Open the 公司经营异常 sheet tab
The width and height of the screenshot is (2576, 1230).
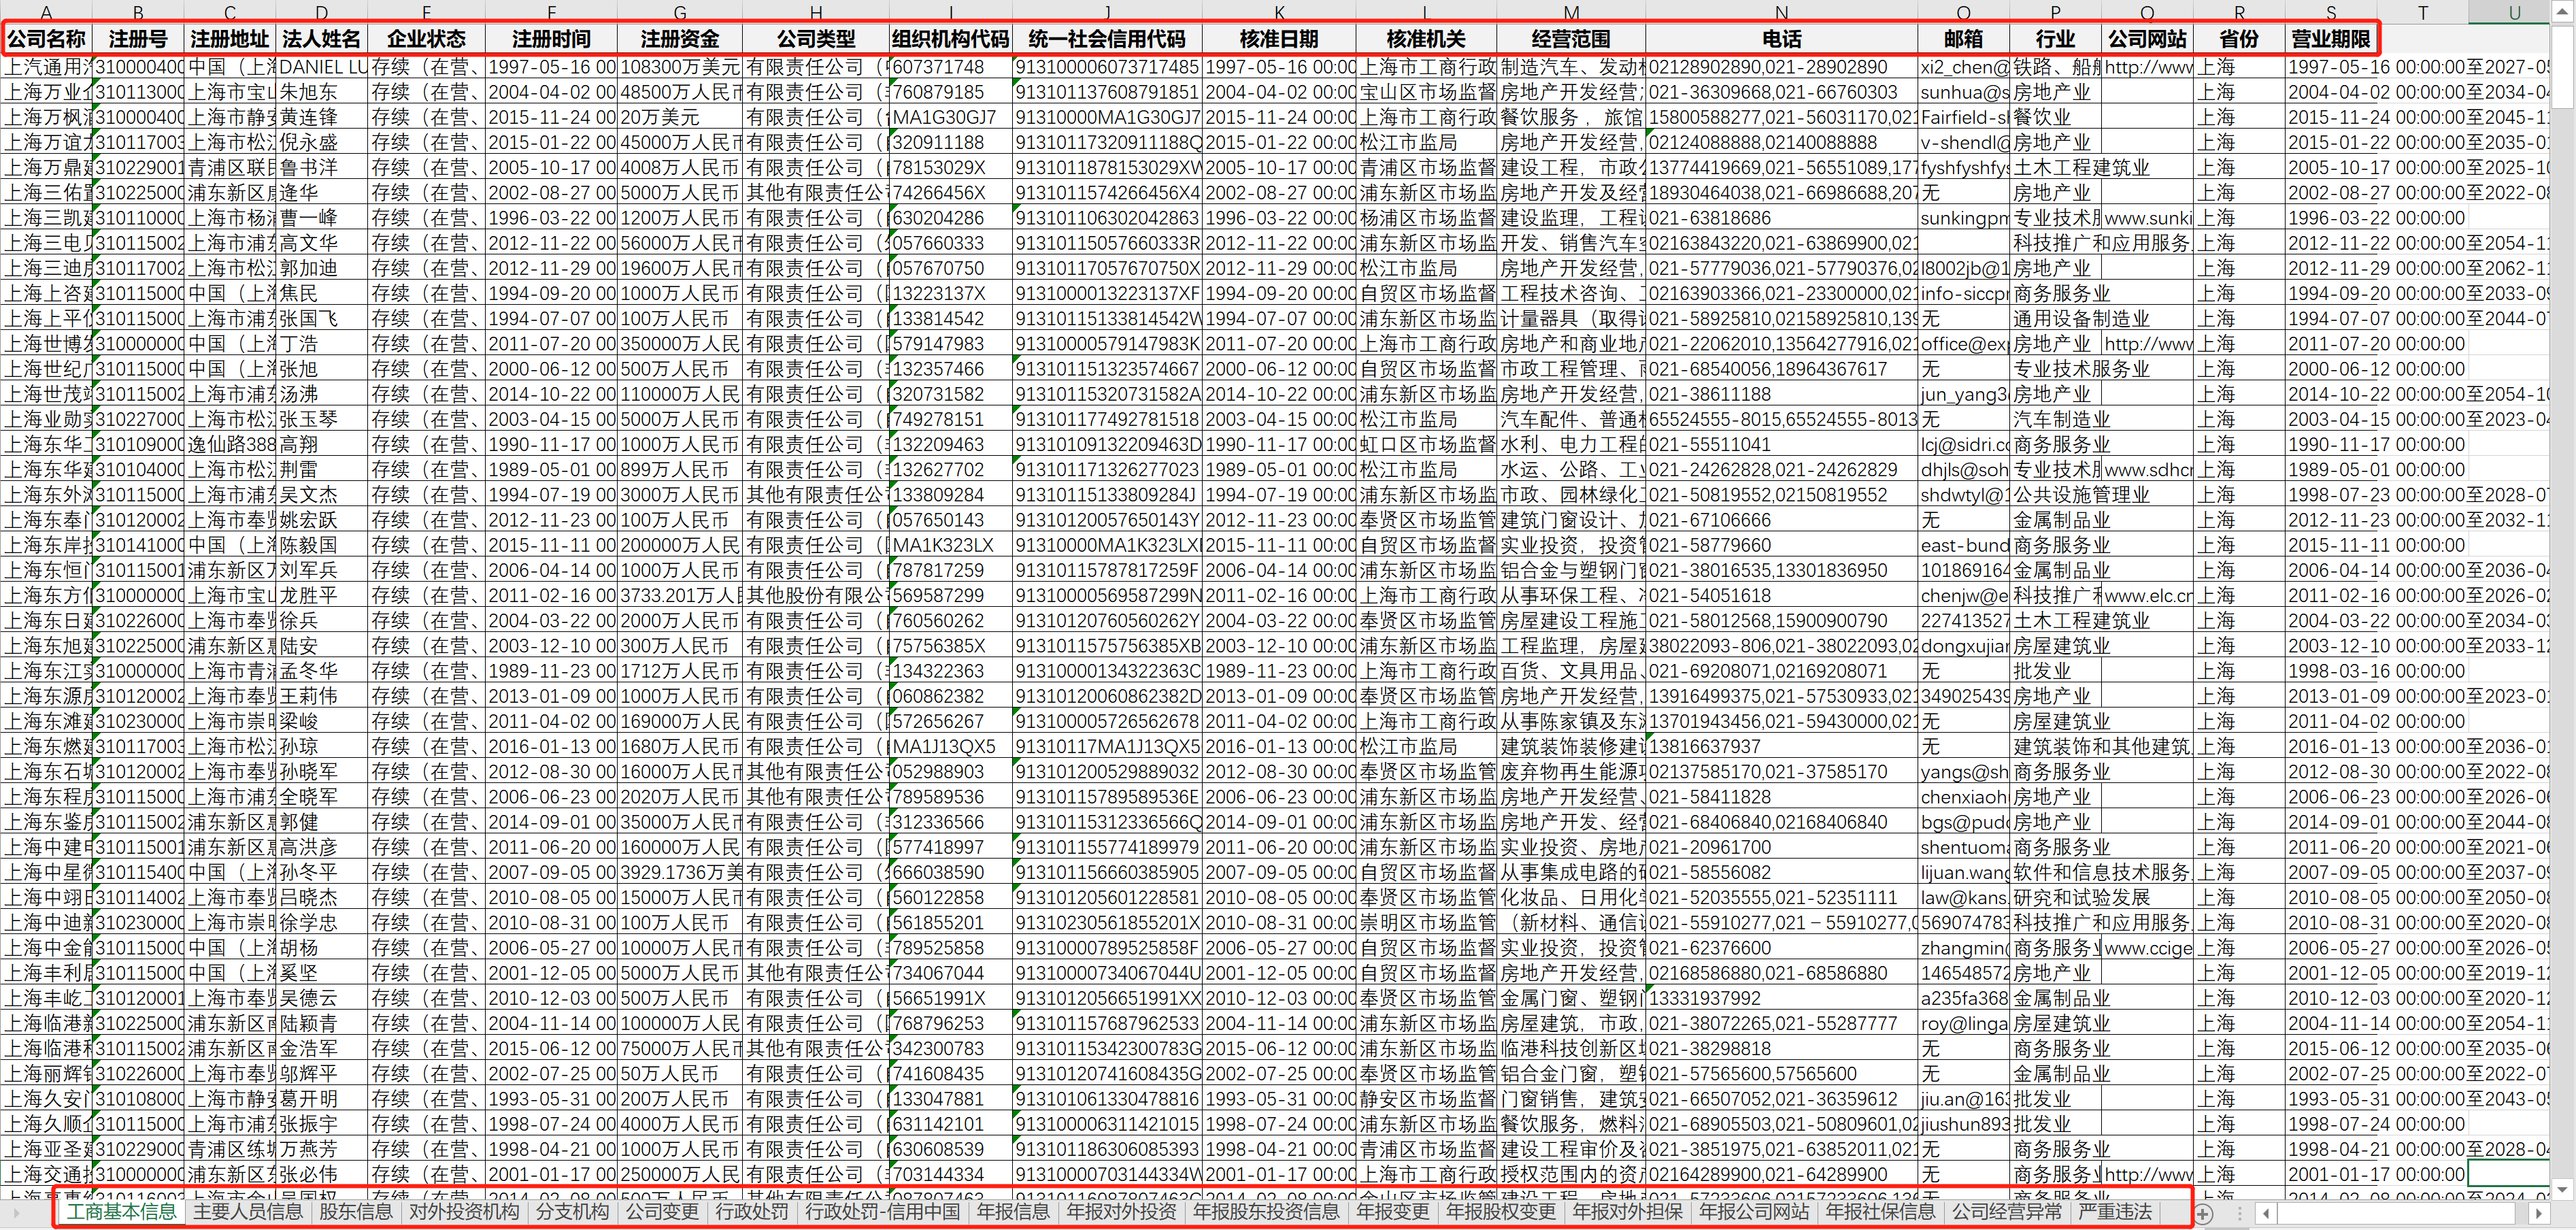pos(2007,1211)
